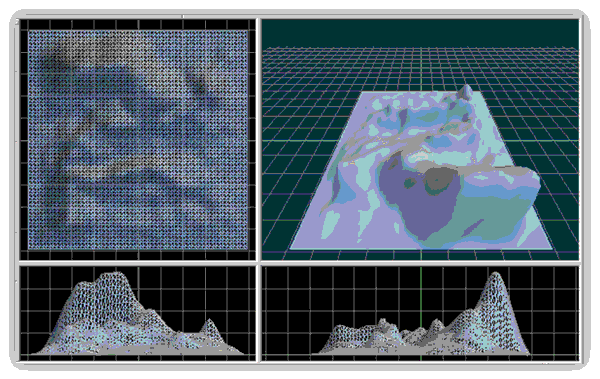Image resolution: width=600 pixels, height=379 pixels.
Task: Click the dark teal sky above the horizon grid
Action: pos(420,33)
